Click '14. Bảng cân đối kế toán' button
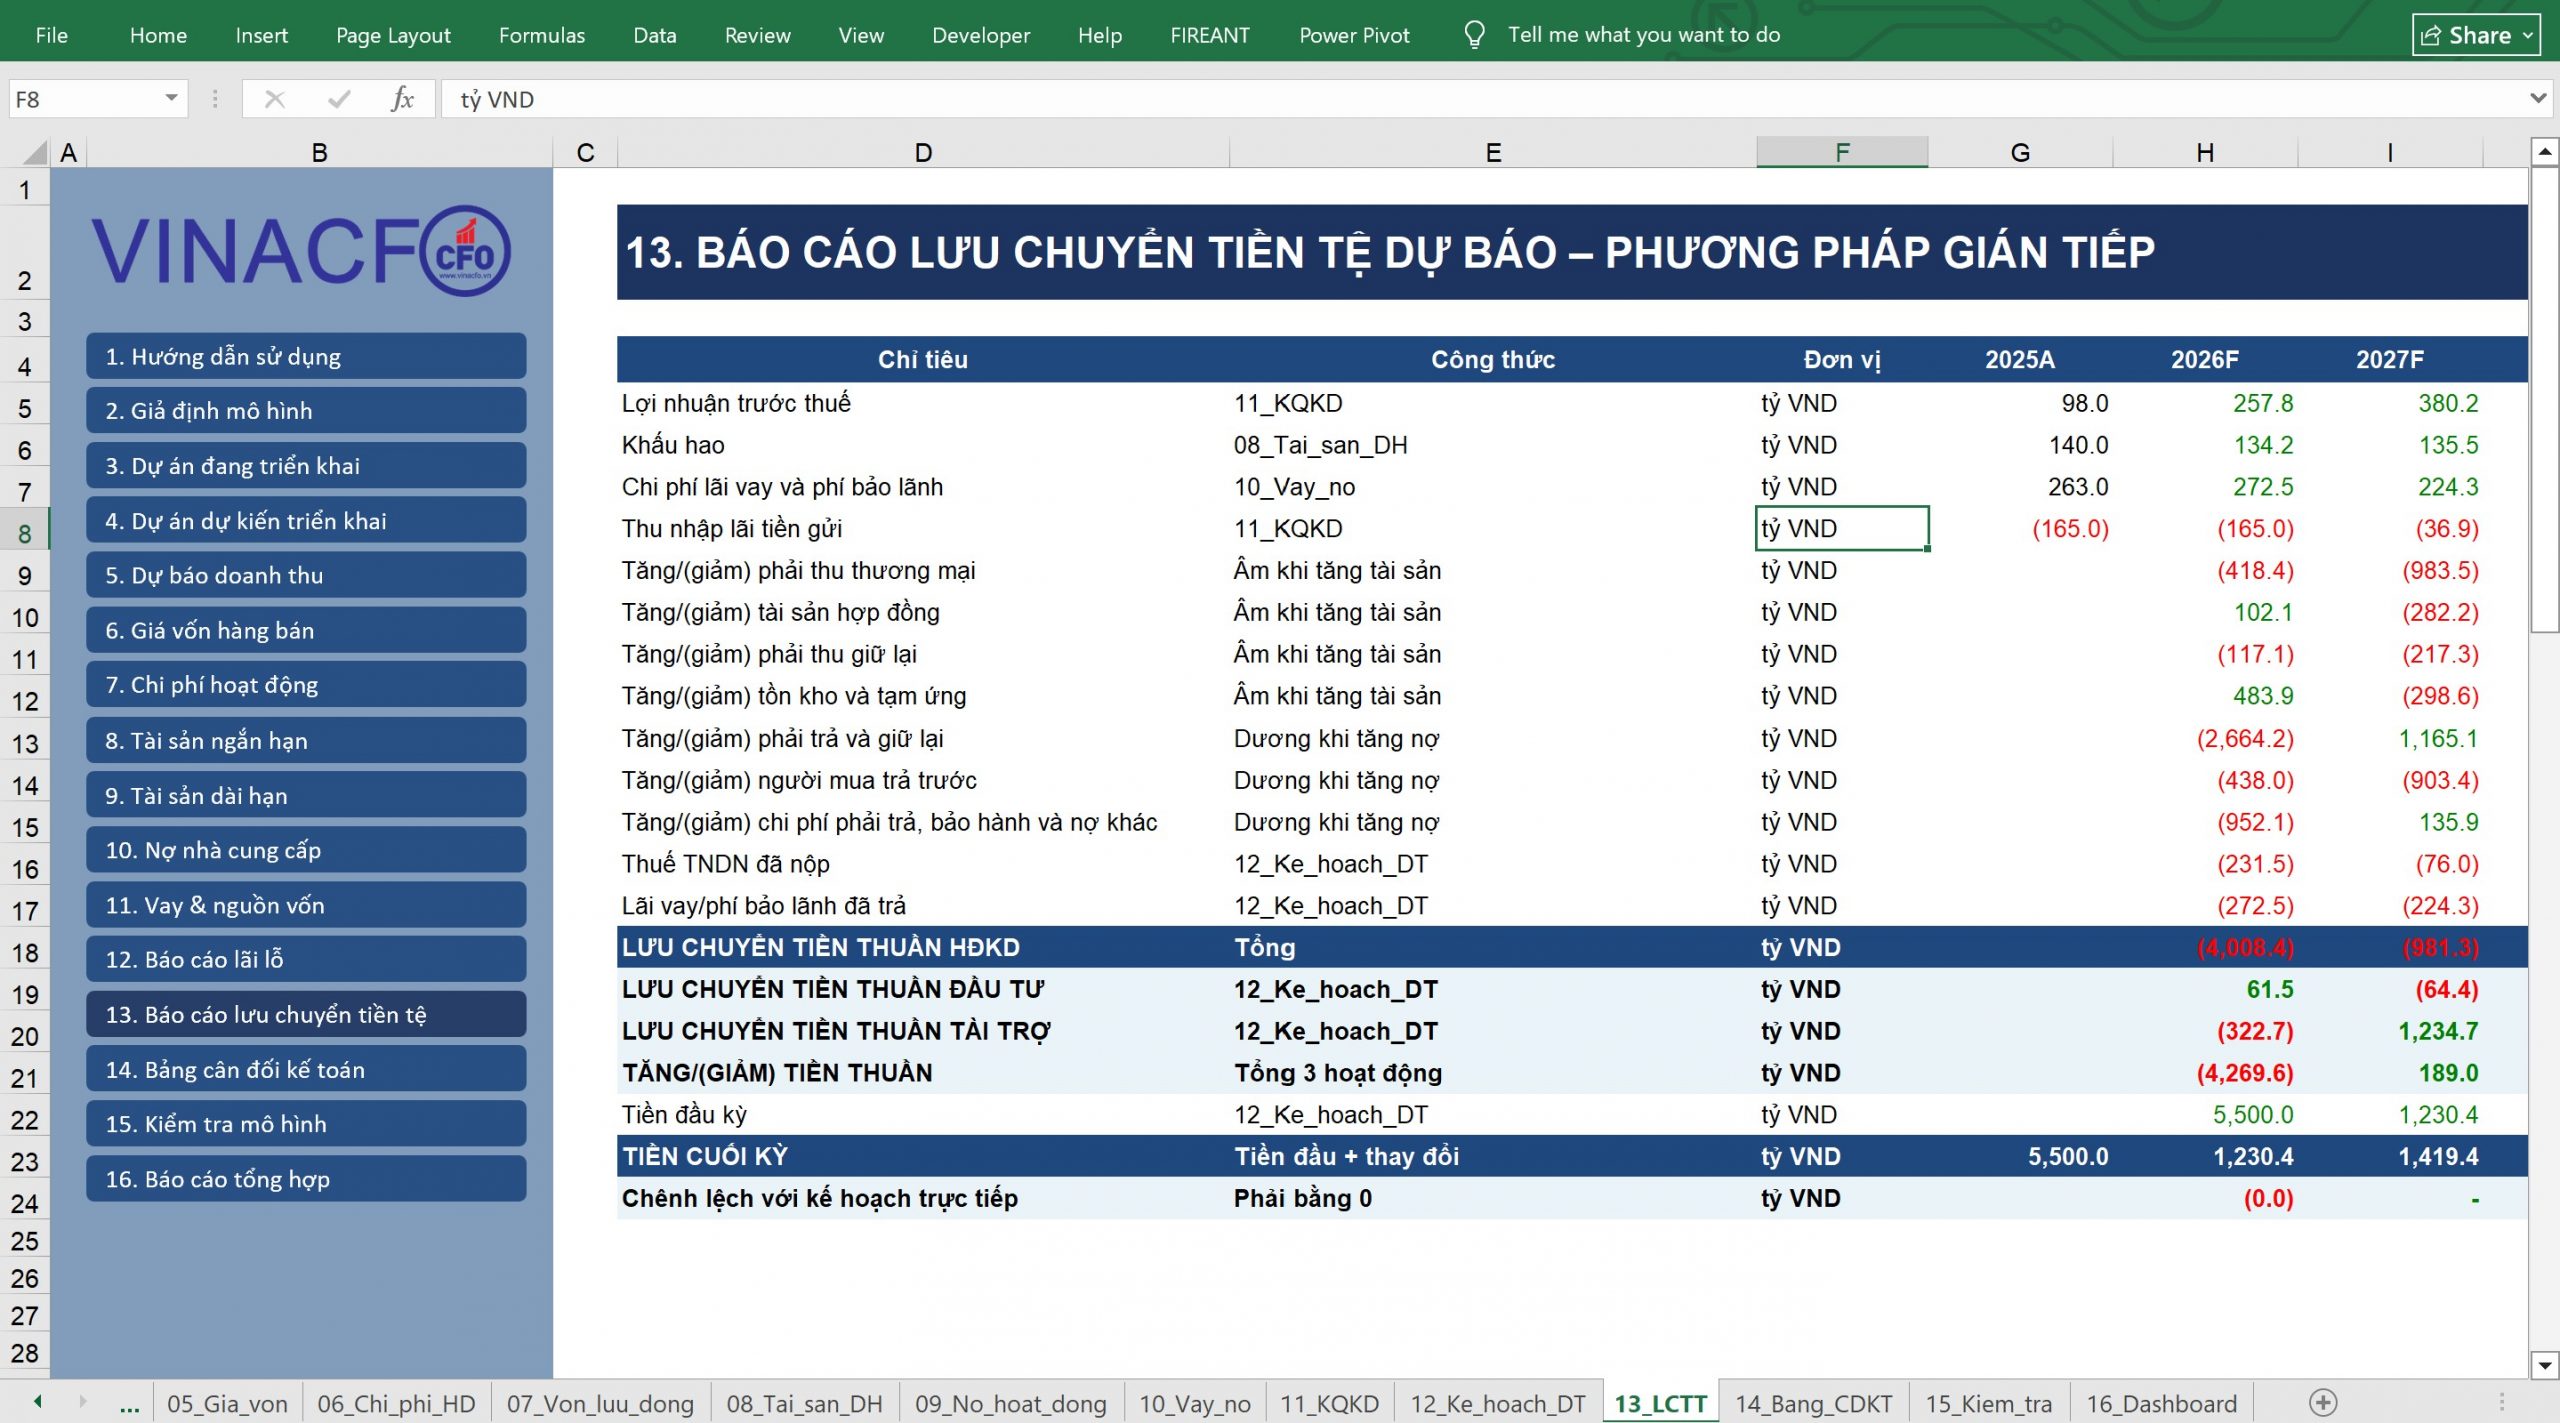2560x1423 pixels. 306,1069
